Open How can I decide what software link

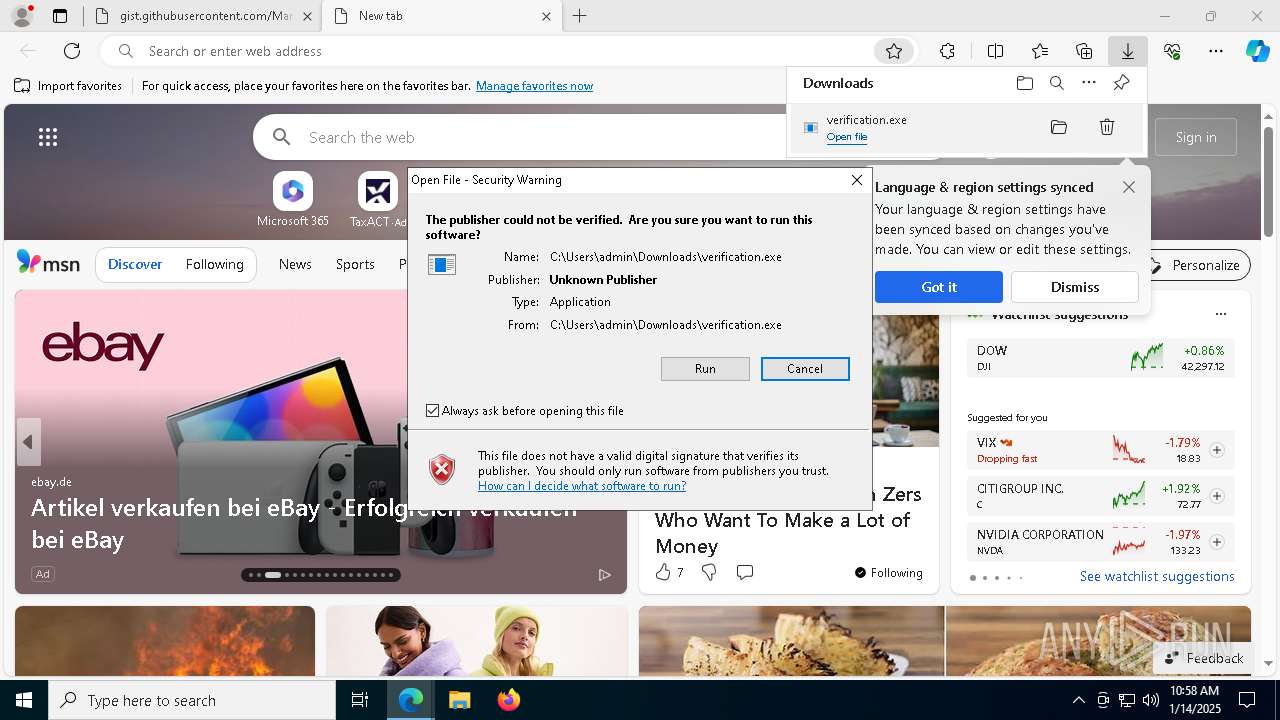tap(582, 486)
